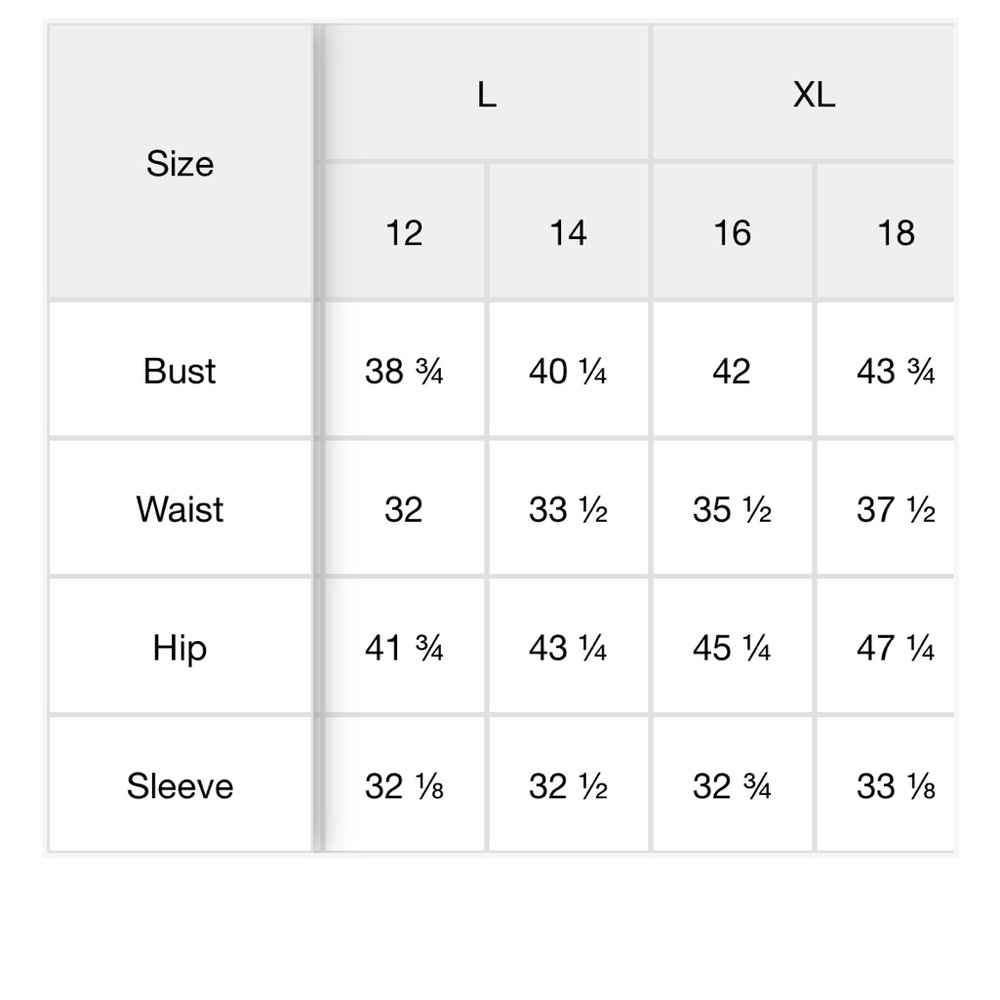Click the XL size column header
The image size is (1000, 1000).
coord(804,93)
